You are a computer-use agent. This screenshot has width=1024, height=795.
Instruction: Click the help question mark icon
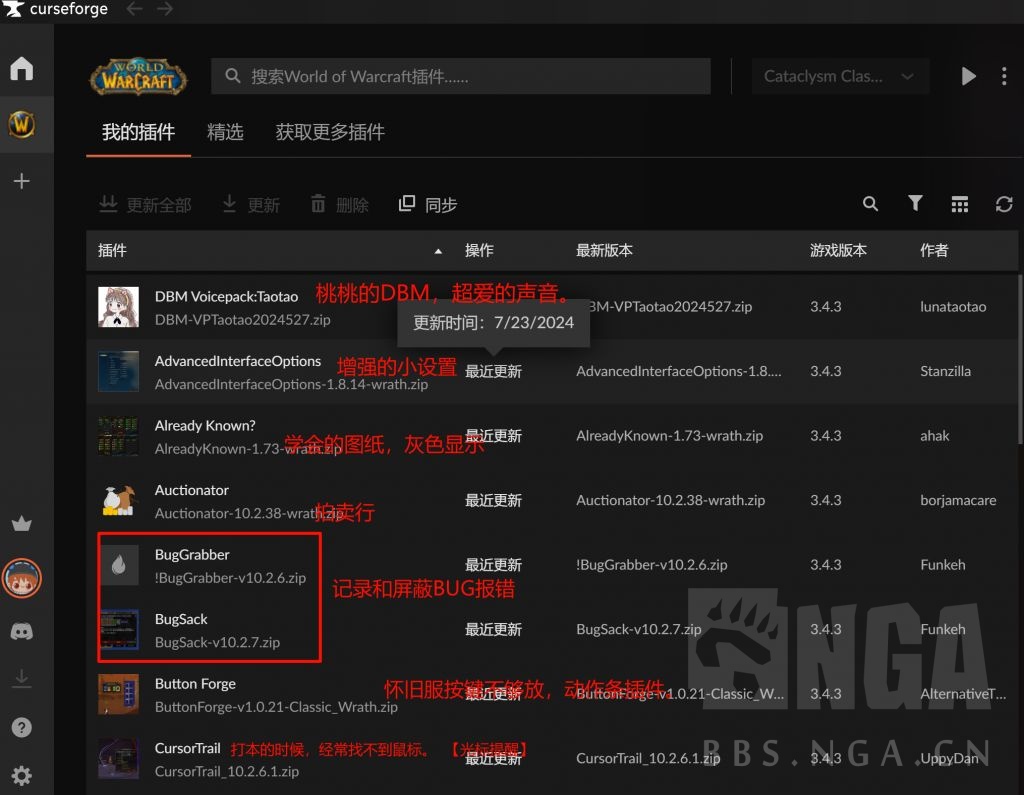22,727
